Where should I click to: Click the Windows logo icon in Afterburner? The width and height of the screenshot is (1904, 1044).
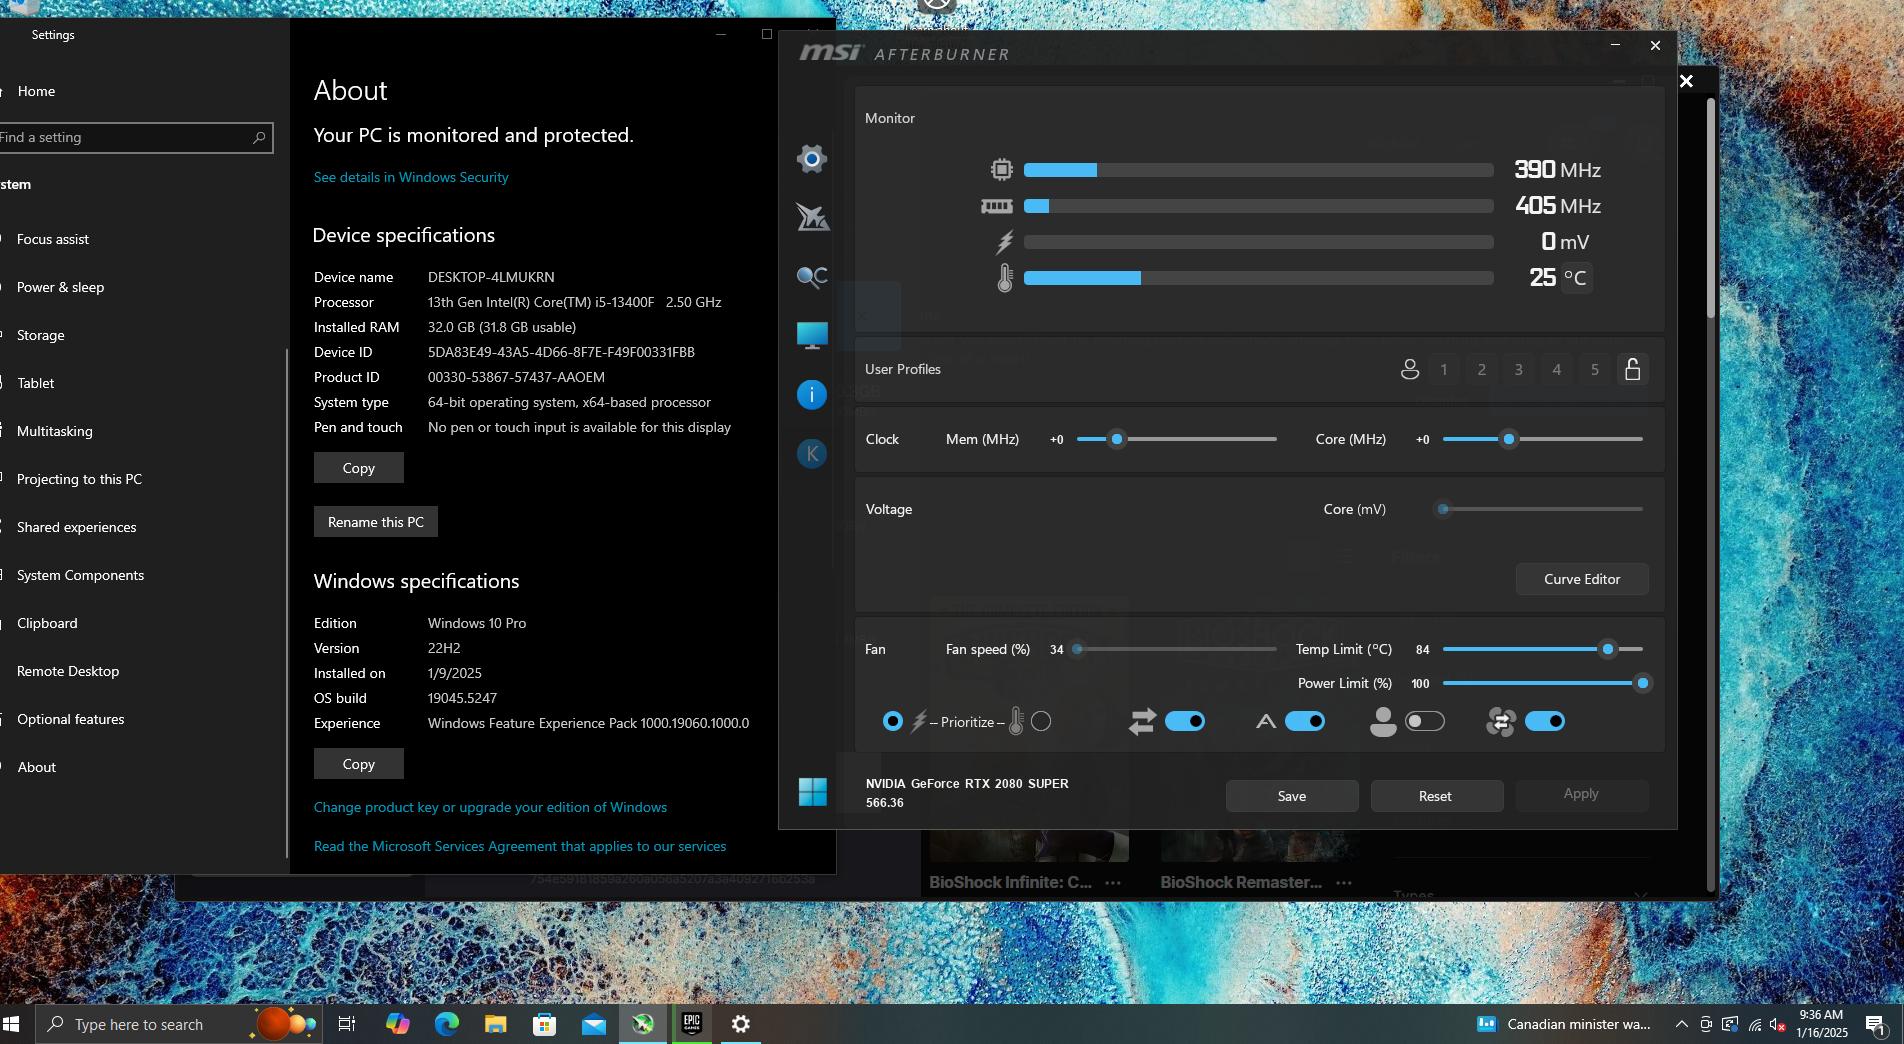[813, 792]
